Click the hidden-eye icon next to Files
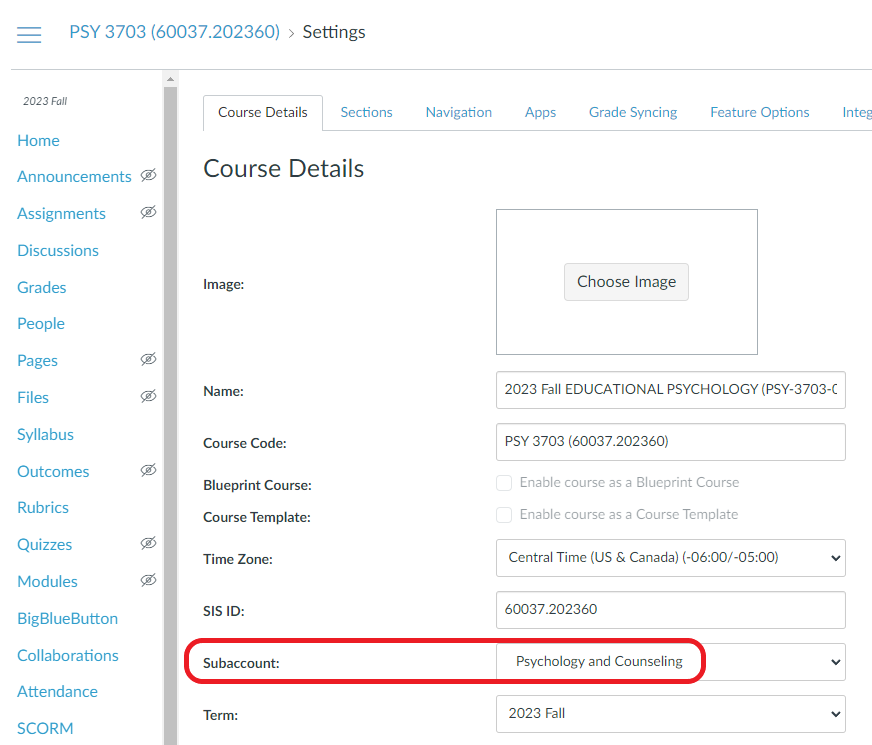This screenshot has width=872, height=745. pos(148,397)
